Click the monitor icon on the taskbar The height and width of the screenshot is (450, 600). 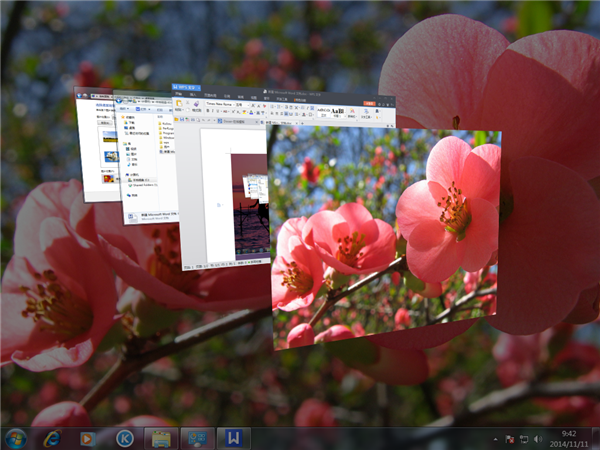[x=196, y=438]
